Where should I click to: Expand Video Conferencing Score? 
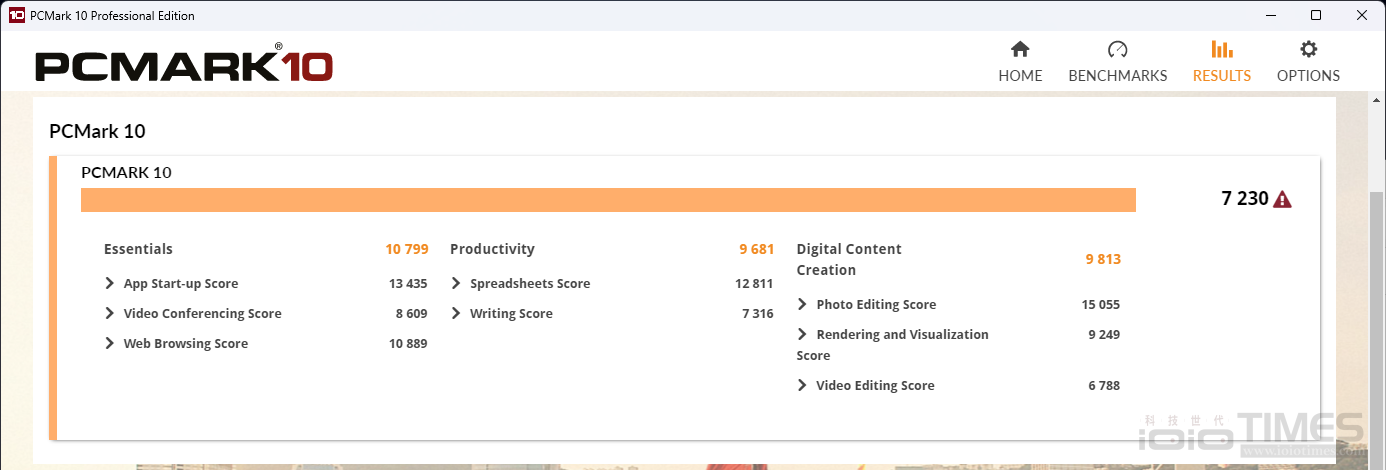tap(109, 314)
